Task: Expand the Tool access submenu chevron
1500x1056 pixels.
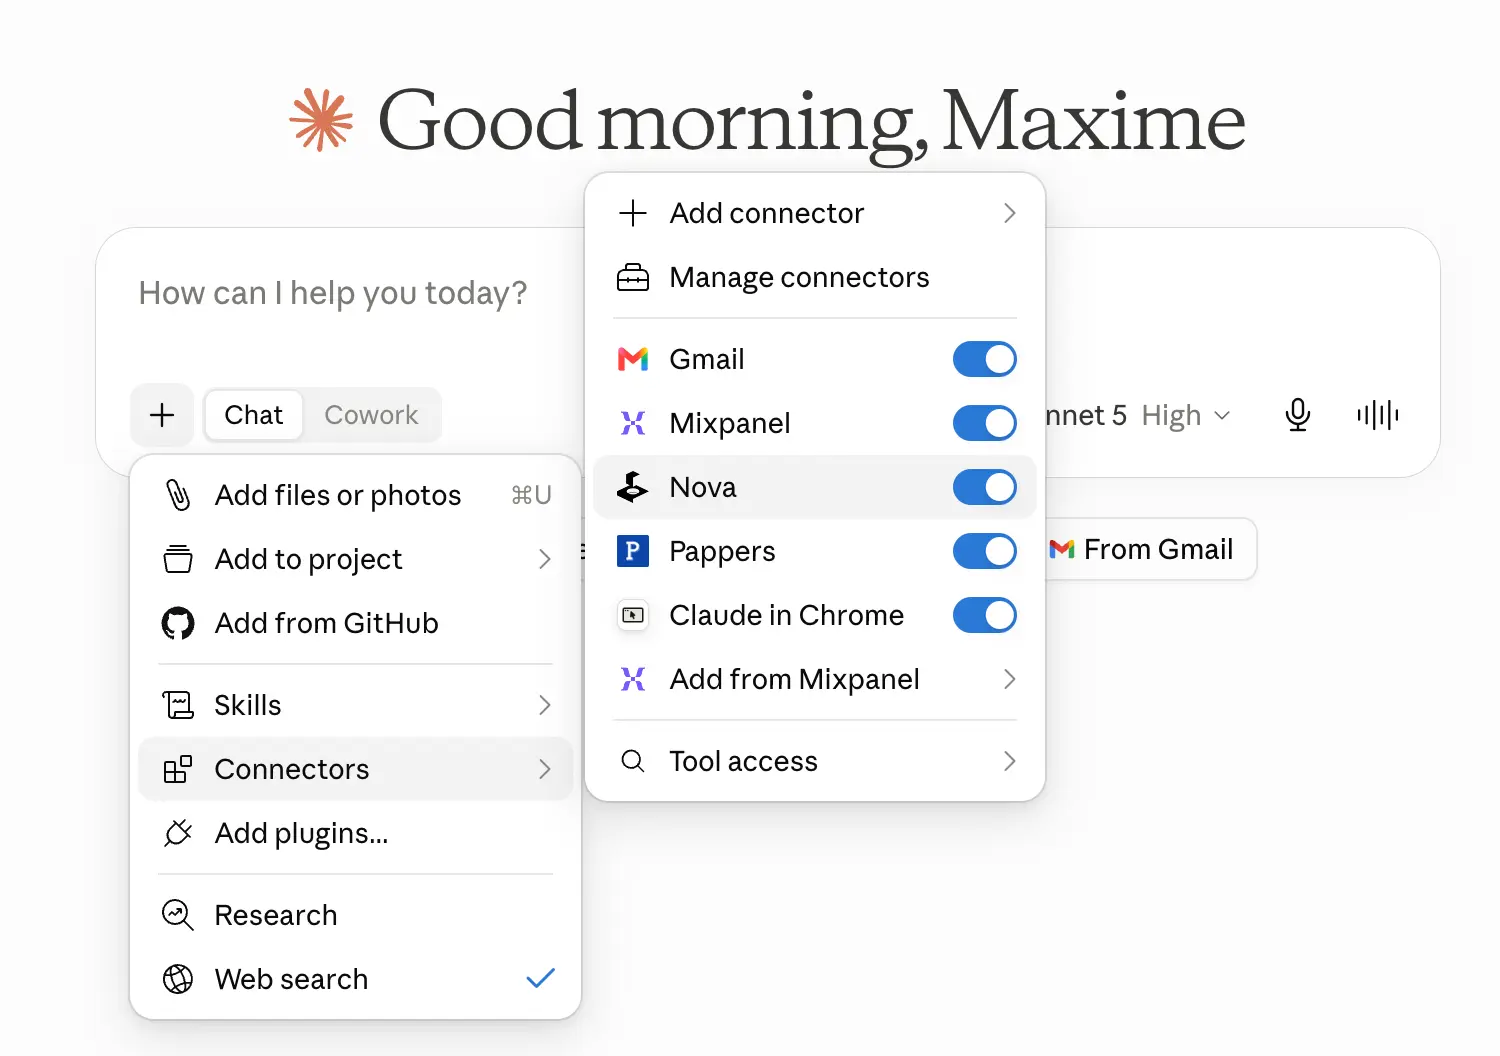Action: [1009, 761]
